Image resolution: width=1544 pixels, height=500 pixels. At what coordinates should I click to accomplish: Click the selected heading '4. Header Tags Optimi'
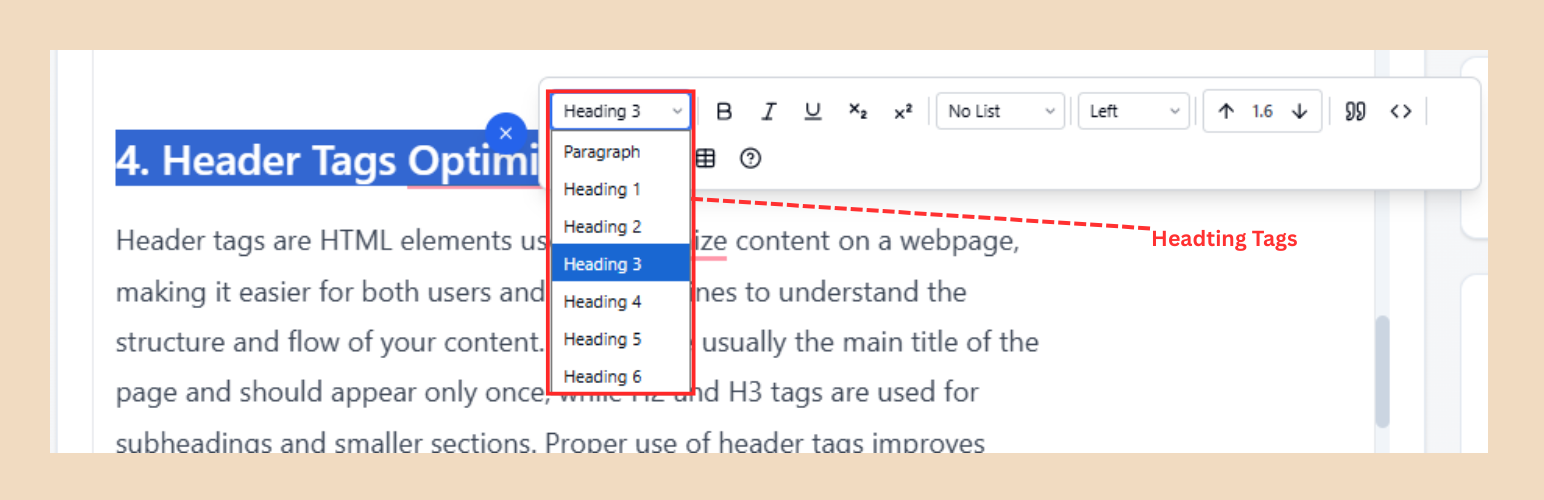330,159
